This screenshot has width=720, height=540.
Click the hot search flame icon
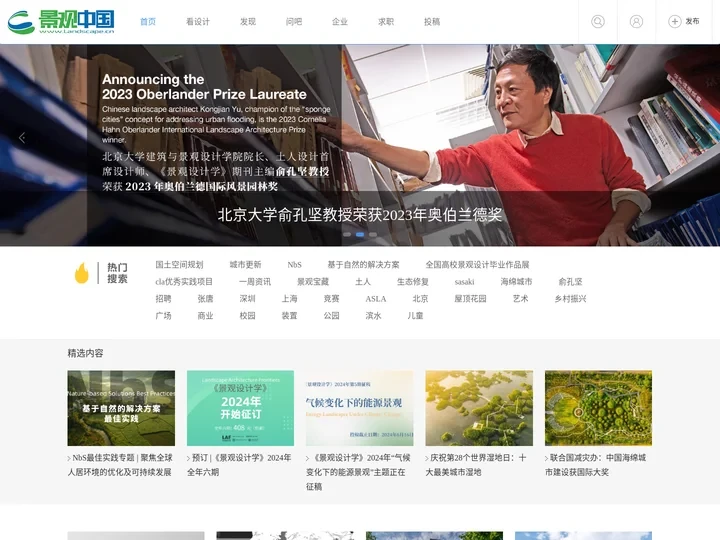[x=82, y=273]
